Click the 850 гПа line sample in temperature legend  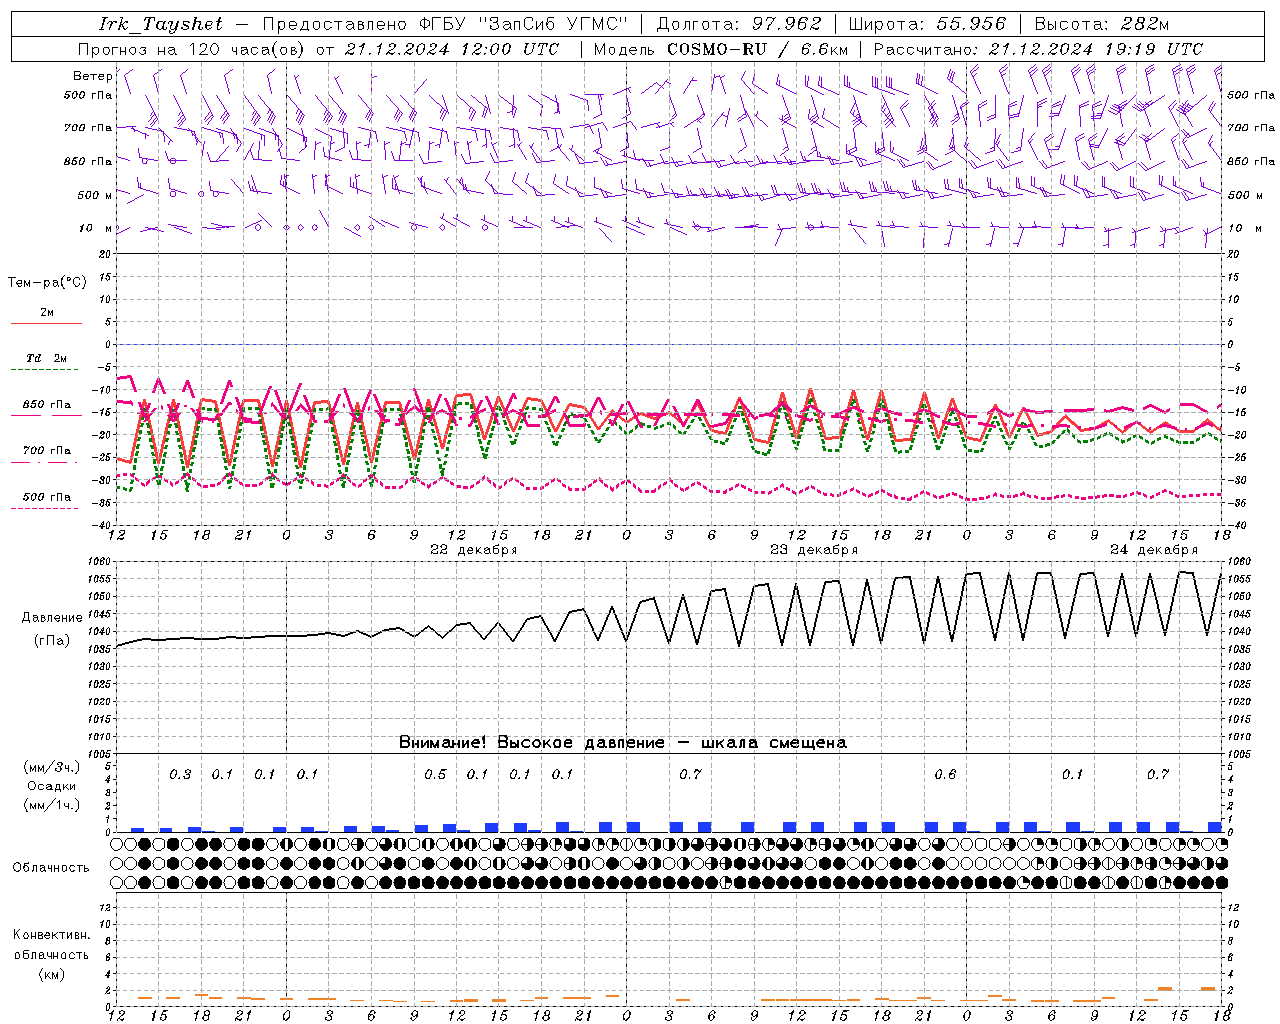[46, 415]
